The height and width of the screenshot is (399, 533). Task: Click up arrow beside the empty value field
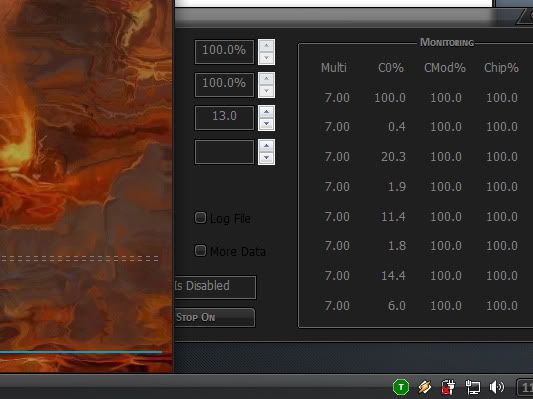[266, 146]
